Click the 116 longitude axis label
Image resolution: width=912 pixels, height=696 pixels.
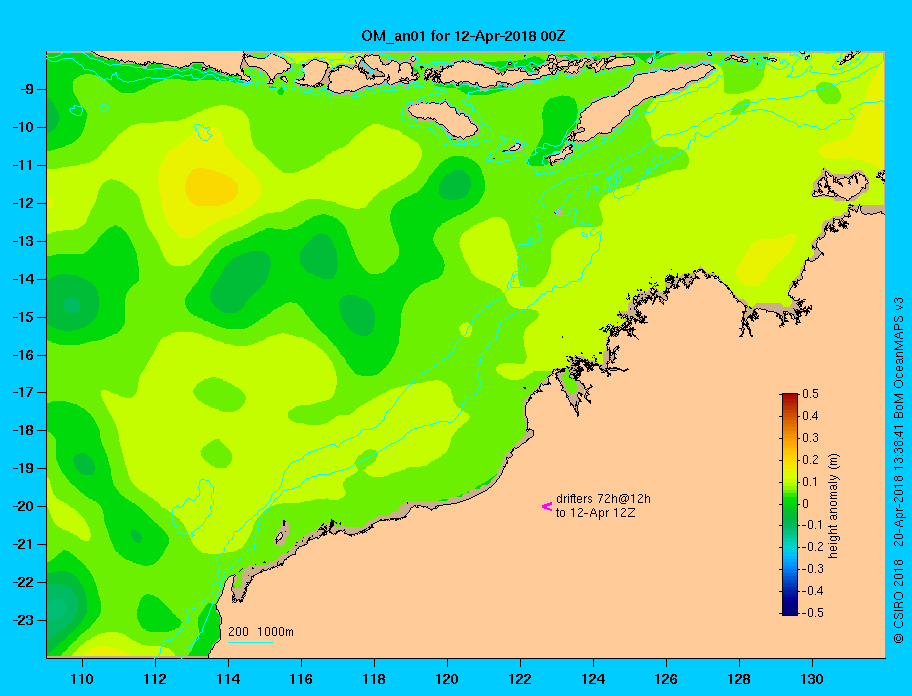point(301,679)
